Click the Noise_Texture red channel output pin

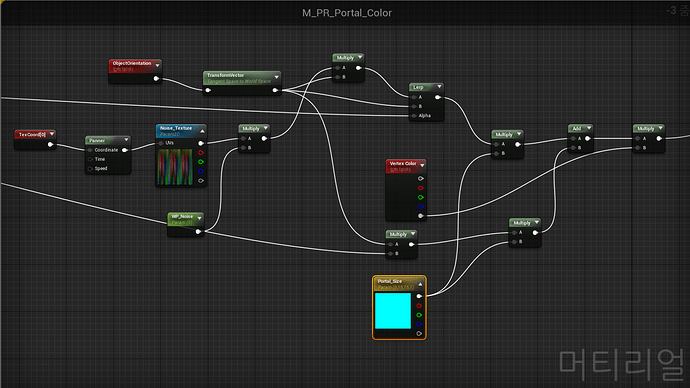click(201, 153)
